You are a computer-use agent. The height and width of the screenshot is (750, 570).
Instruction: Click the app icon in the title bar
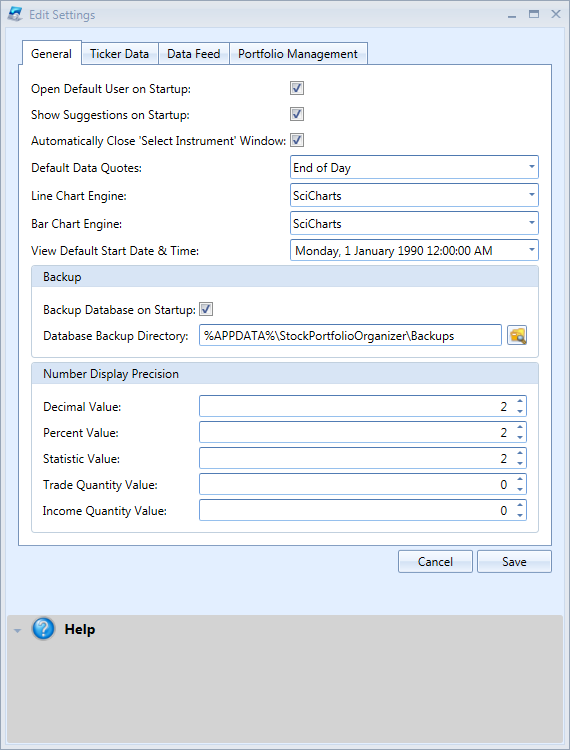15,14
